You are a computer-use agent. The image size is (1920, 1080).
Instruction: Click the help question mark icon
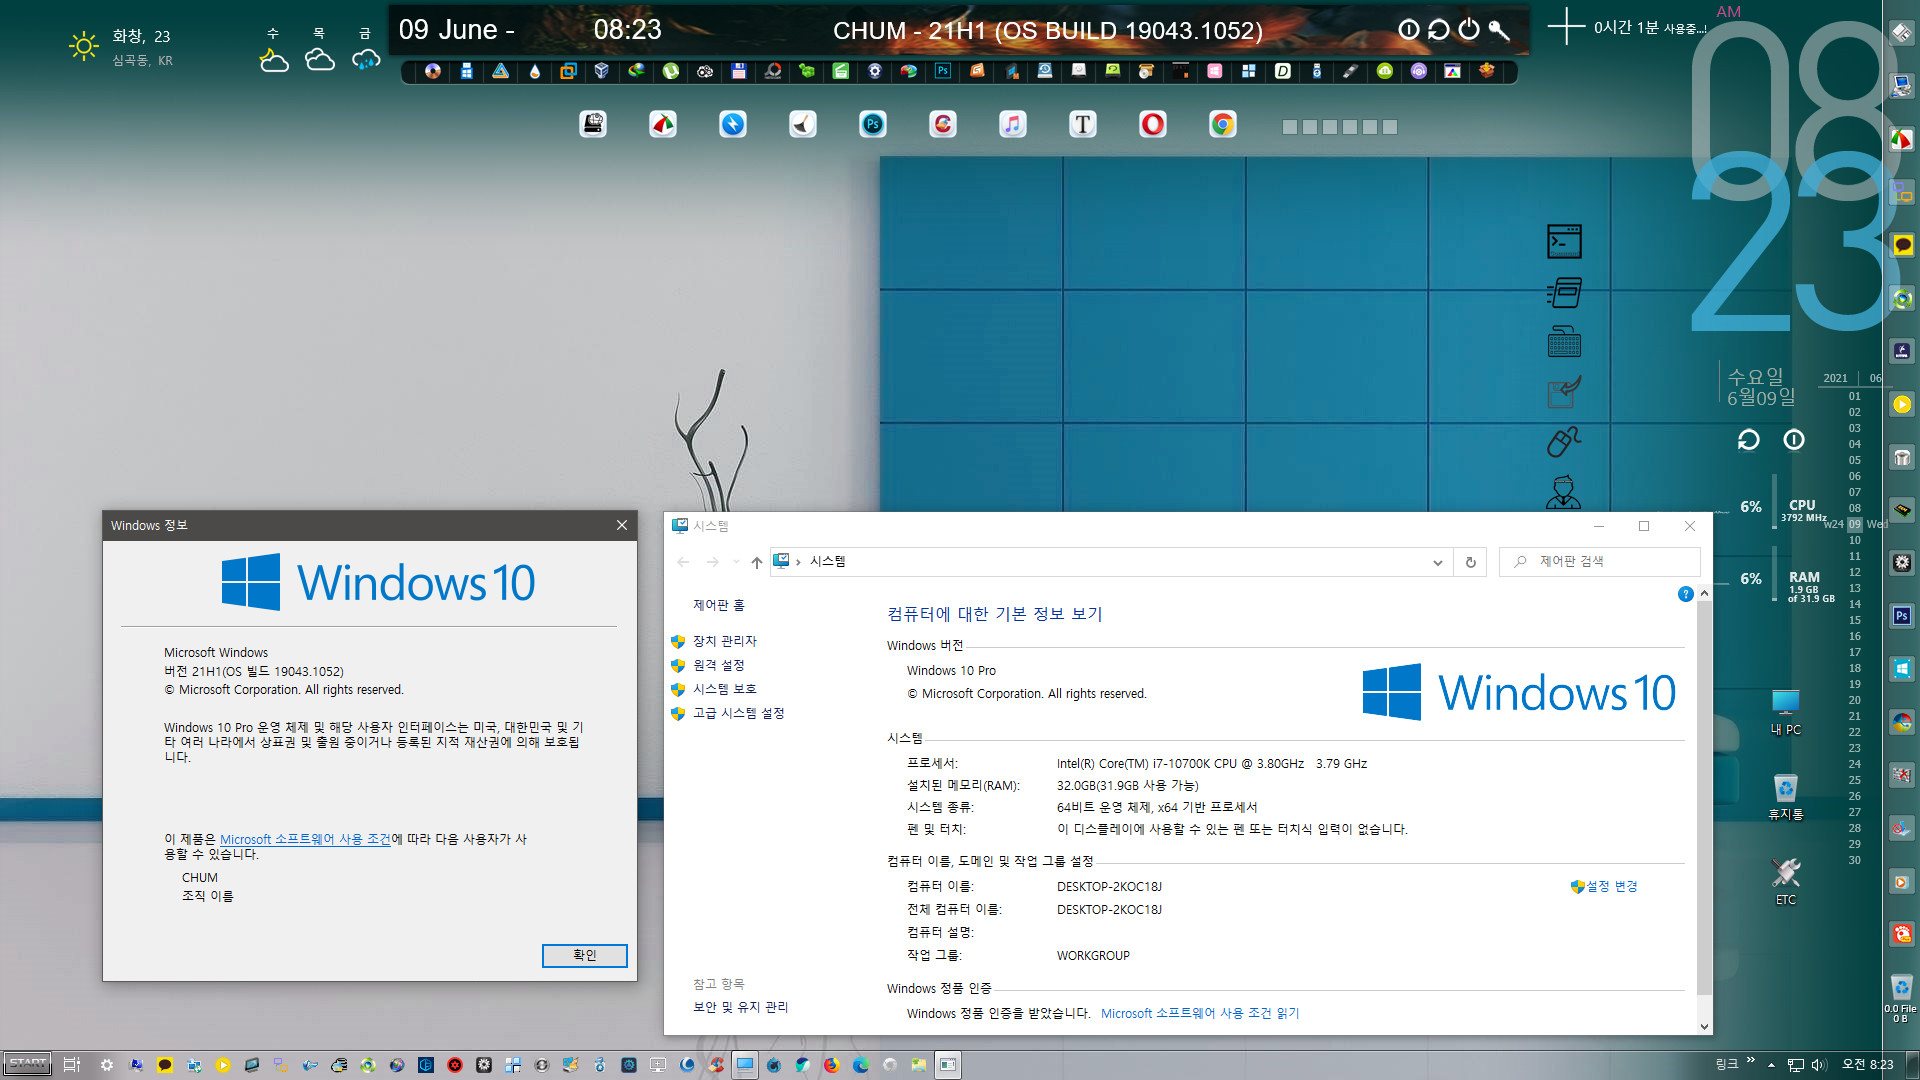pyautogui.click(x=1685, y=594)
